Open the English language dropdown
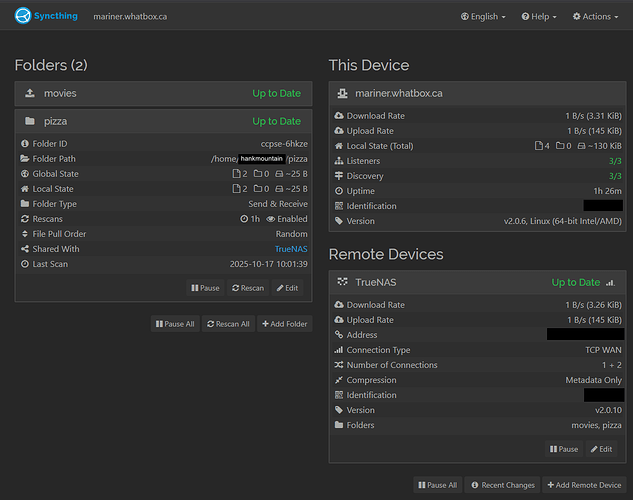The height and width of the screenshot is (500, 633). pyautogui.click(x=483, y=17)
